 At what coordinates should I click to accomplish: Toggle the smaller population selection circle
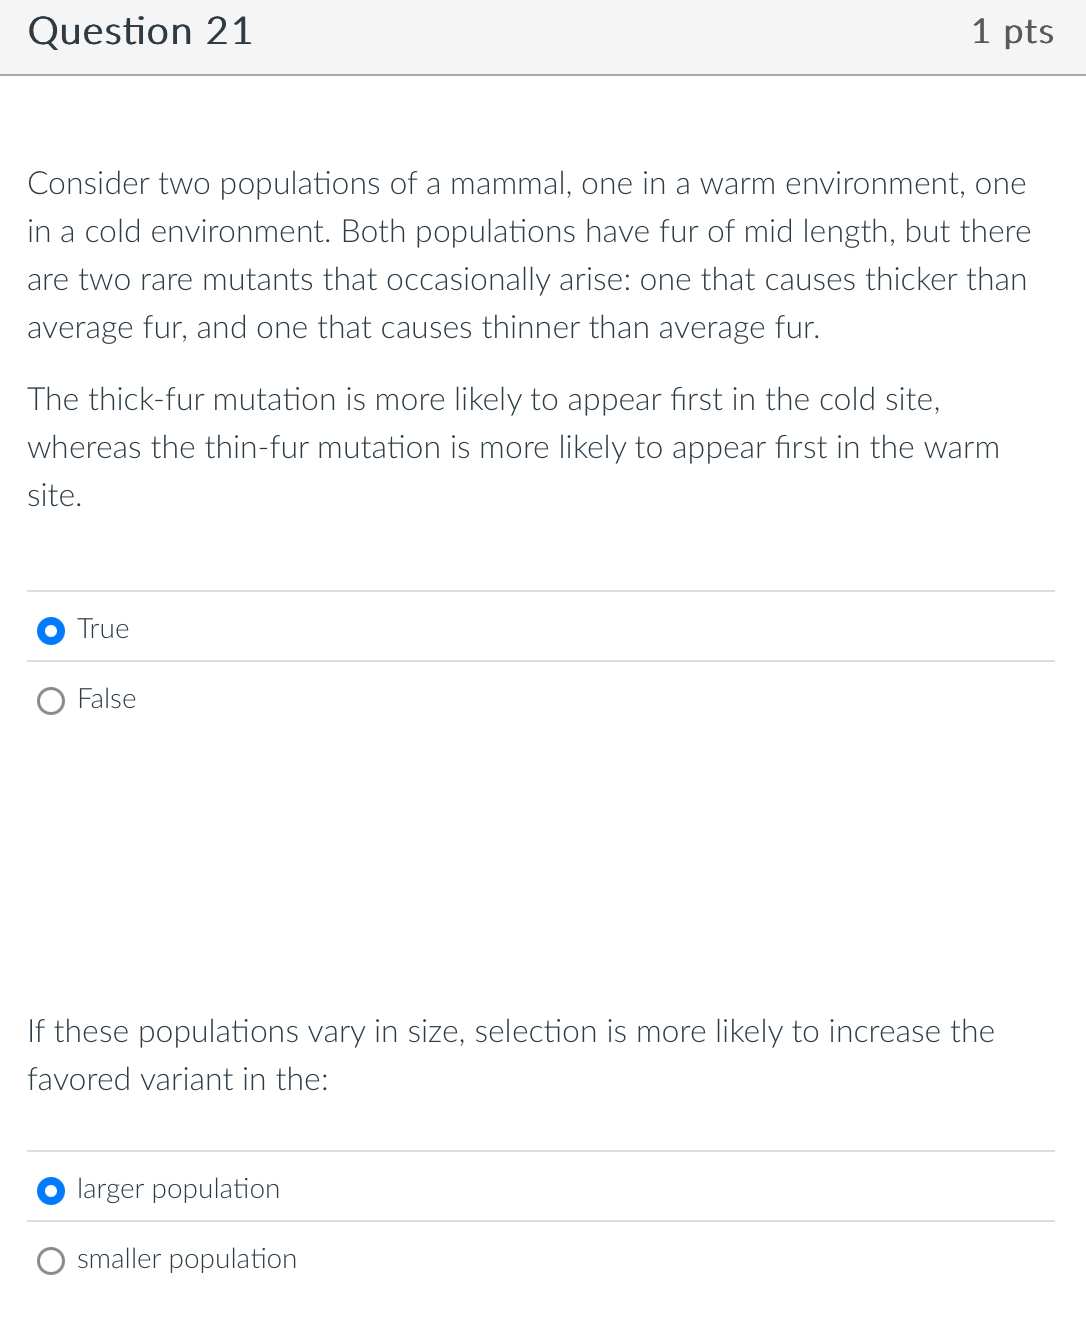click(50, 1260)
